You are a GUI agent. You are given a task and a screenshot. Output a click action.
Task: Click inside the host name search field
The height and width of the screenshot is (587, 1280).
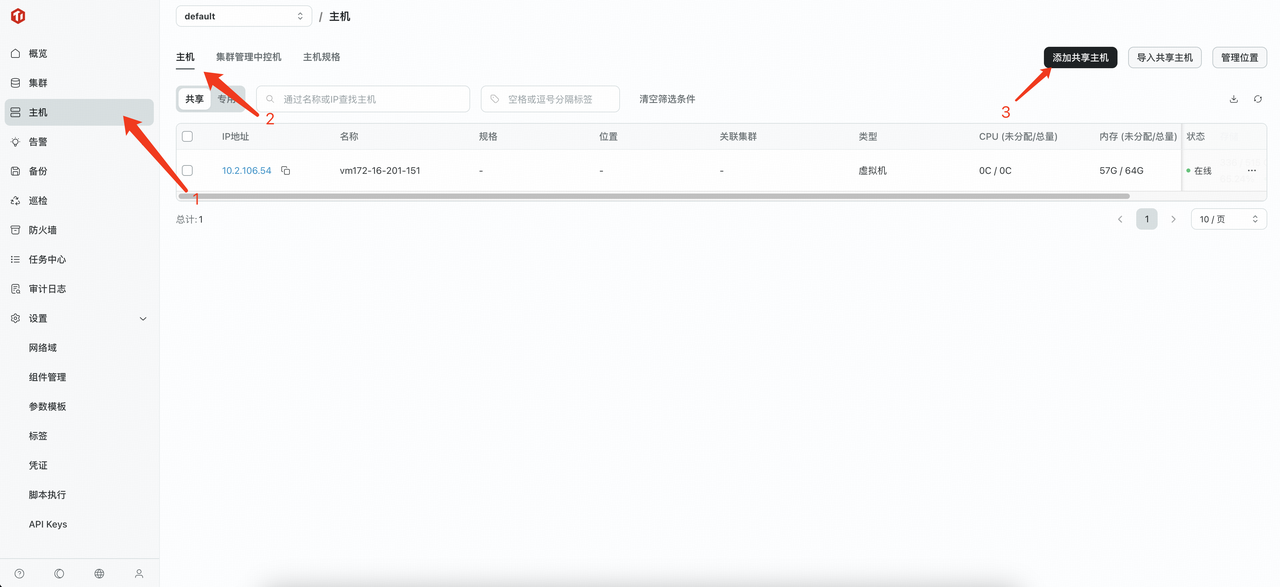click(362, 98)
